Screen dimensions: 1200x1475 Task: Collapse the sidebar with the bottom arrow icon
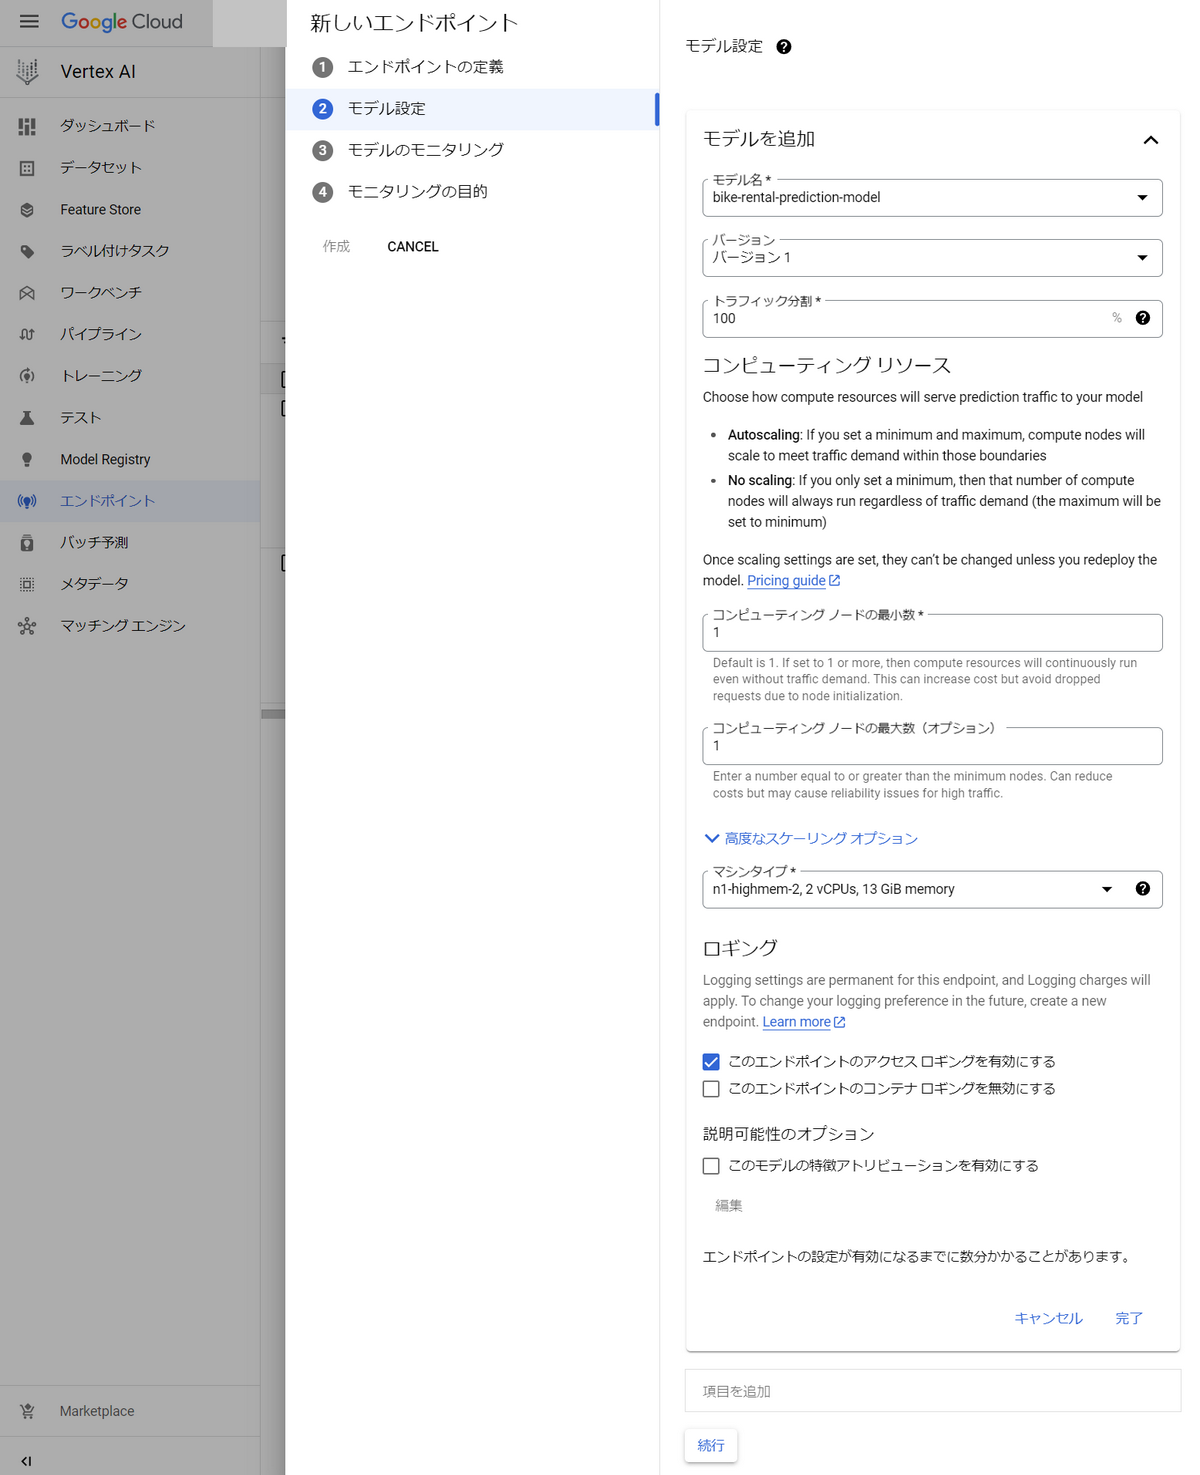[27, 1461]
